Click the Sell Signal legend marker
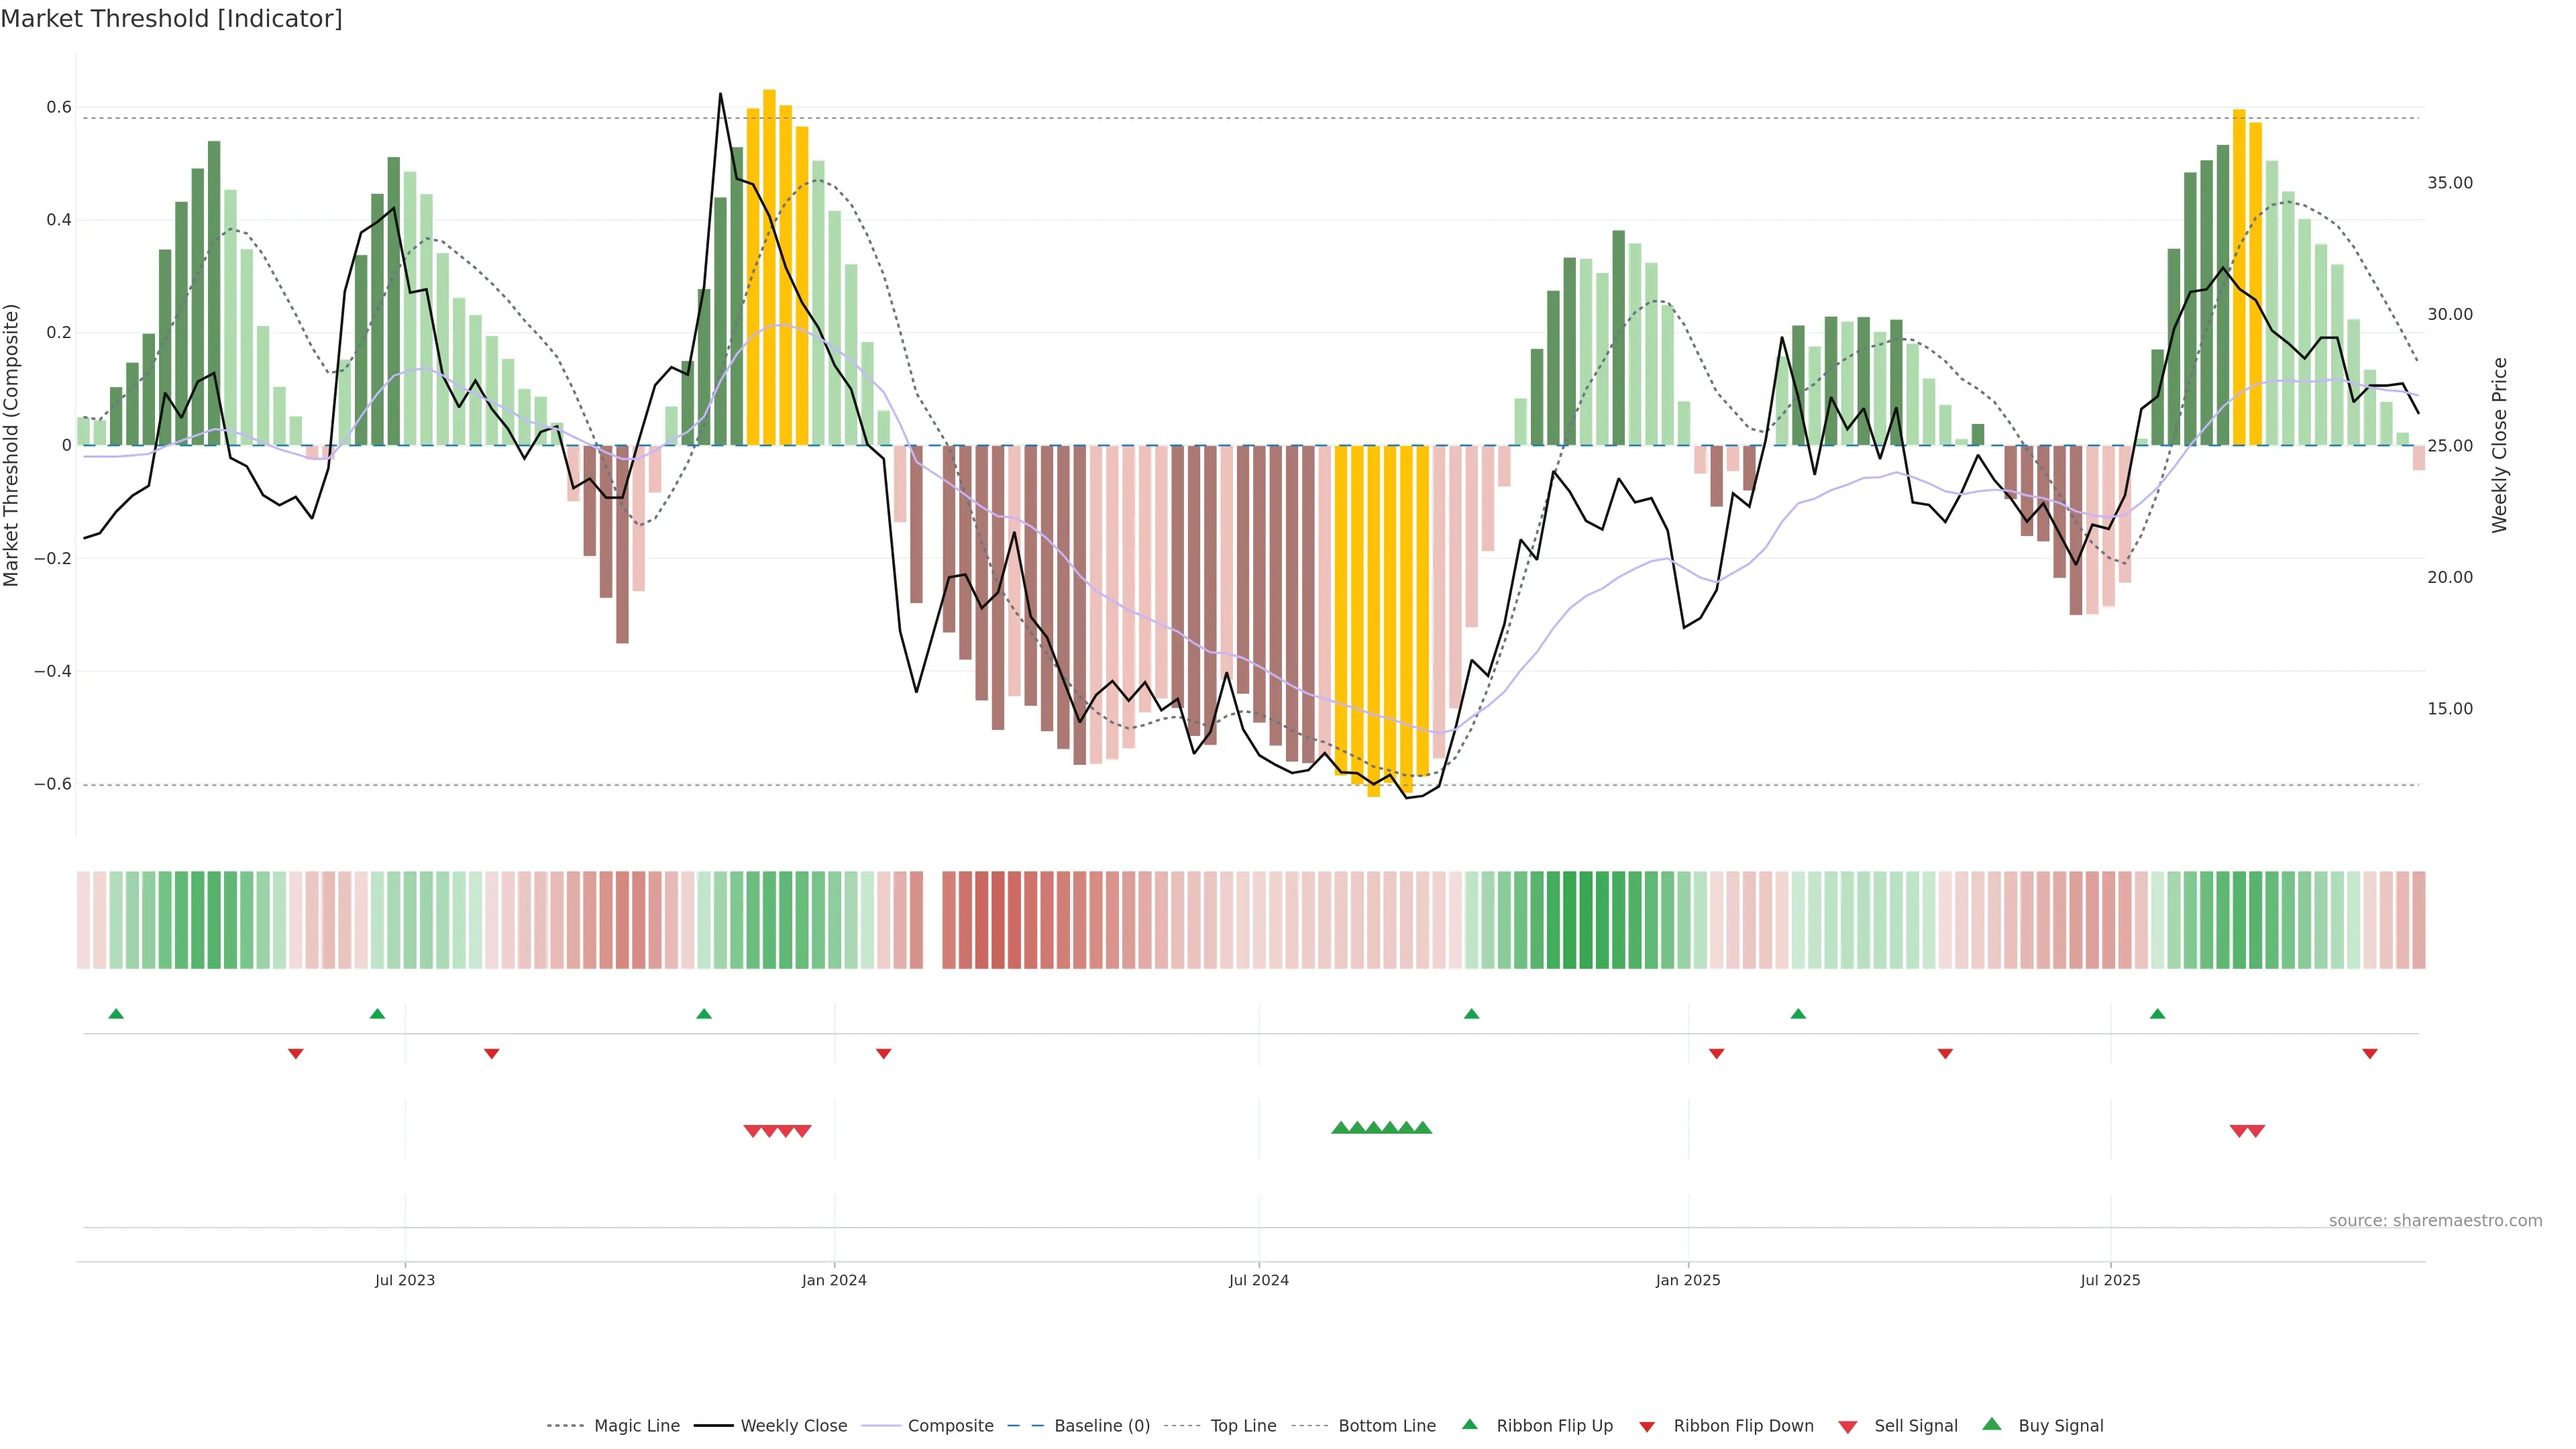The height and width of the screenshot is (1449, 2576). click(x=1848, y=1427)
